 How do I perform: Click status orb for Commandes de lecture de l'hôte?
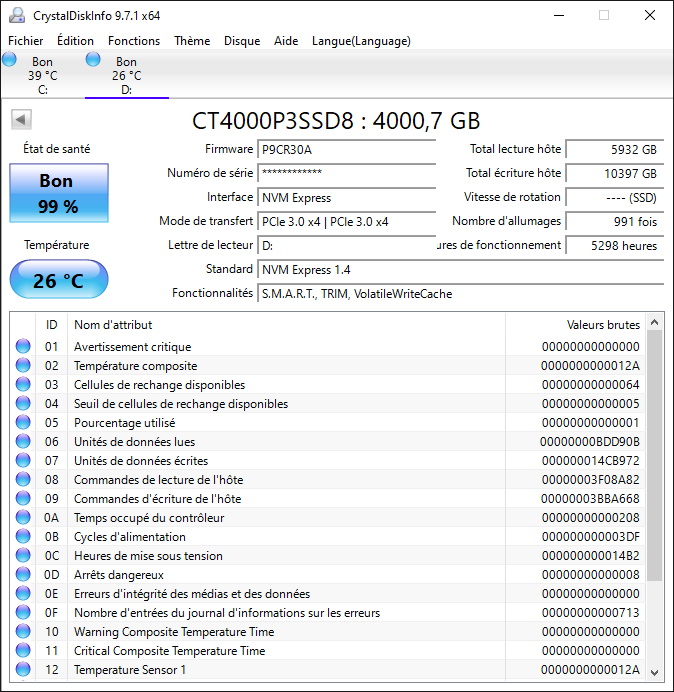pyautogui.click(x=23, y=479)
